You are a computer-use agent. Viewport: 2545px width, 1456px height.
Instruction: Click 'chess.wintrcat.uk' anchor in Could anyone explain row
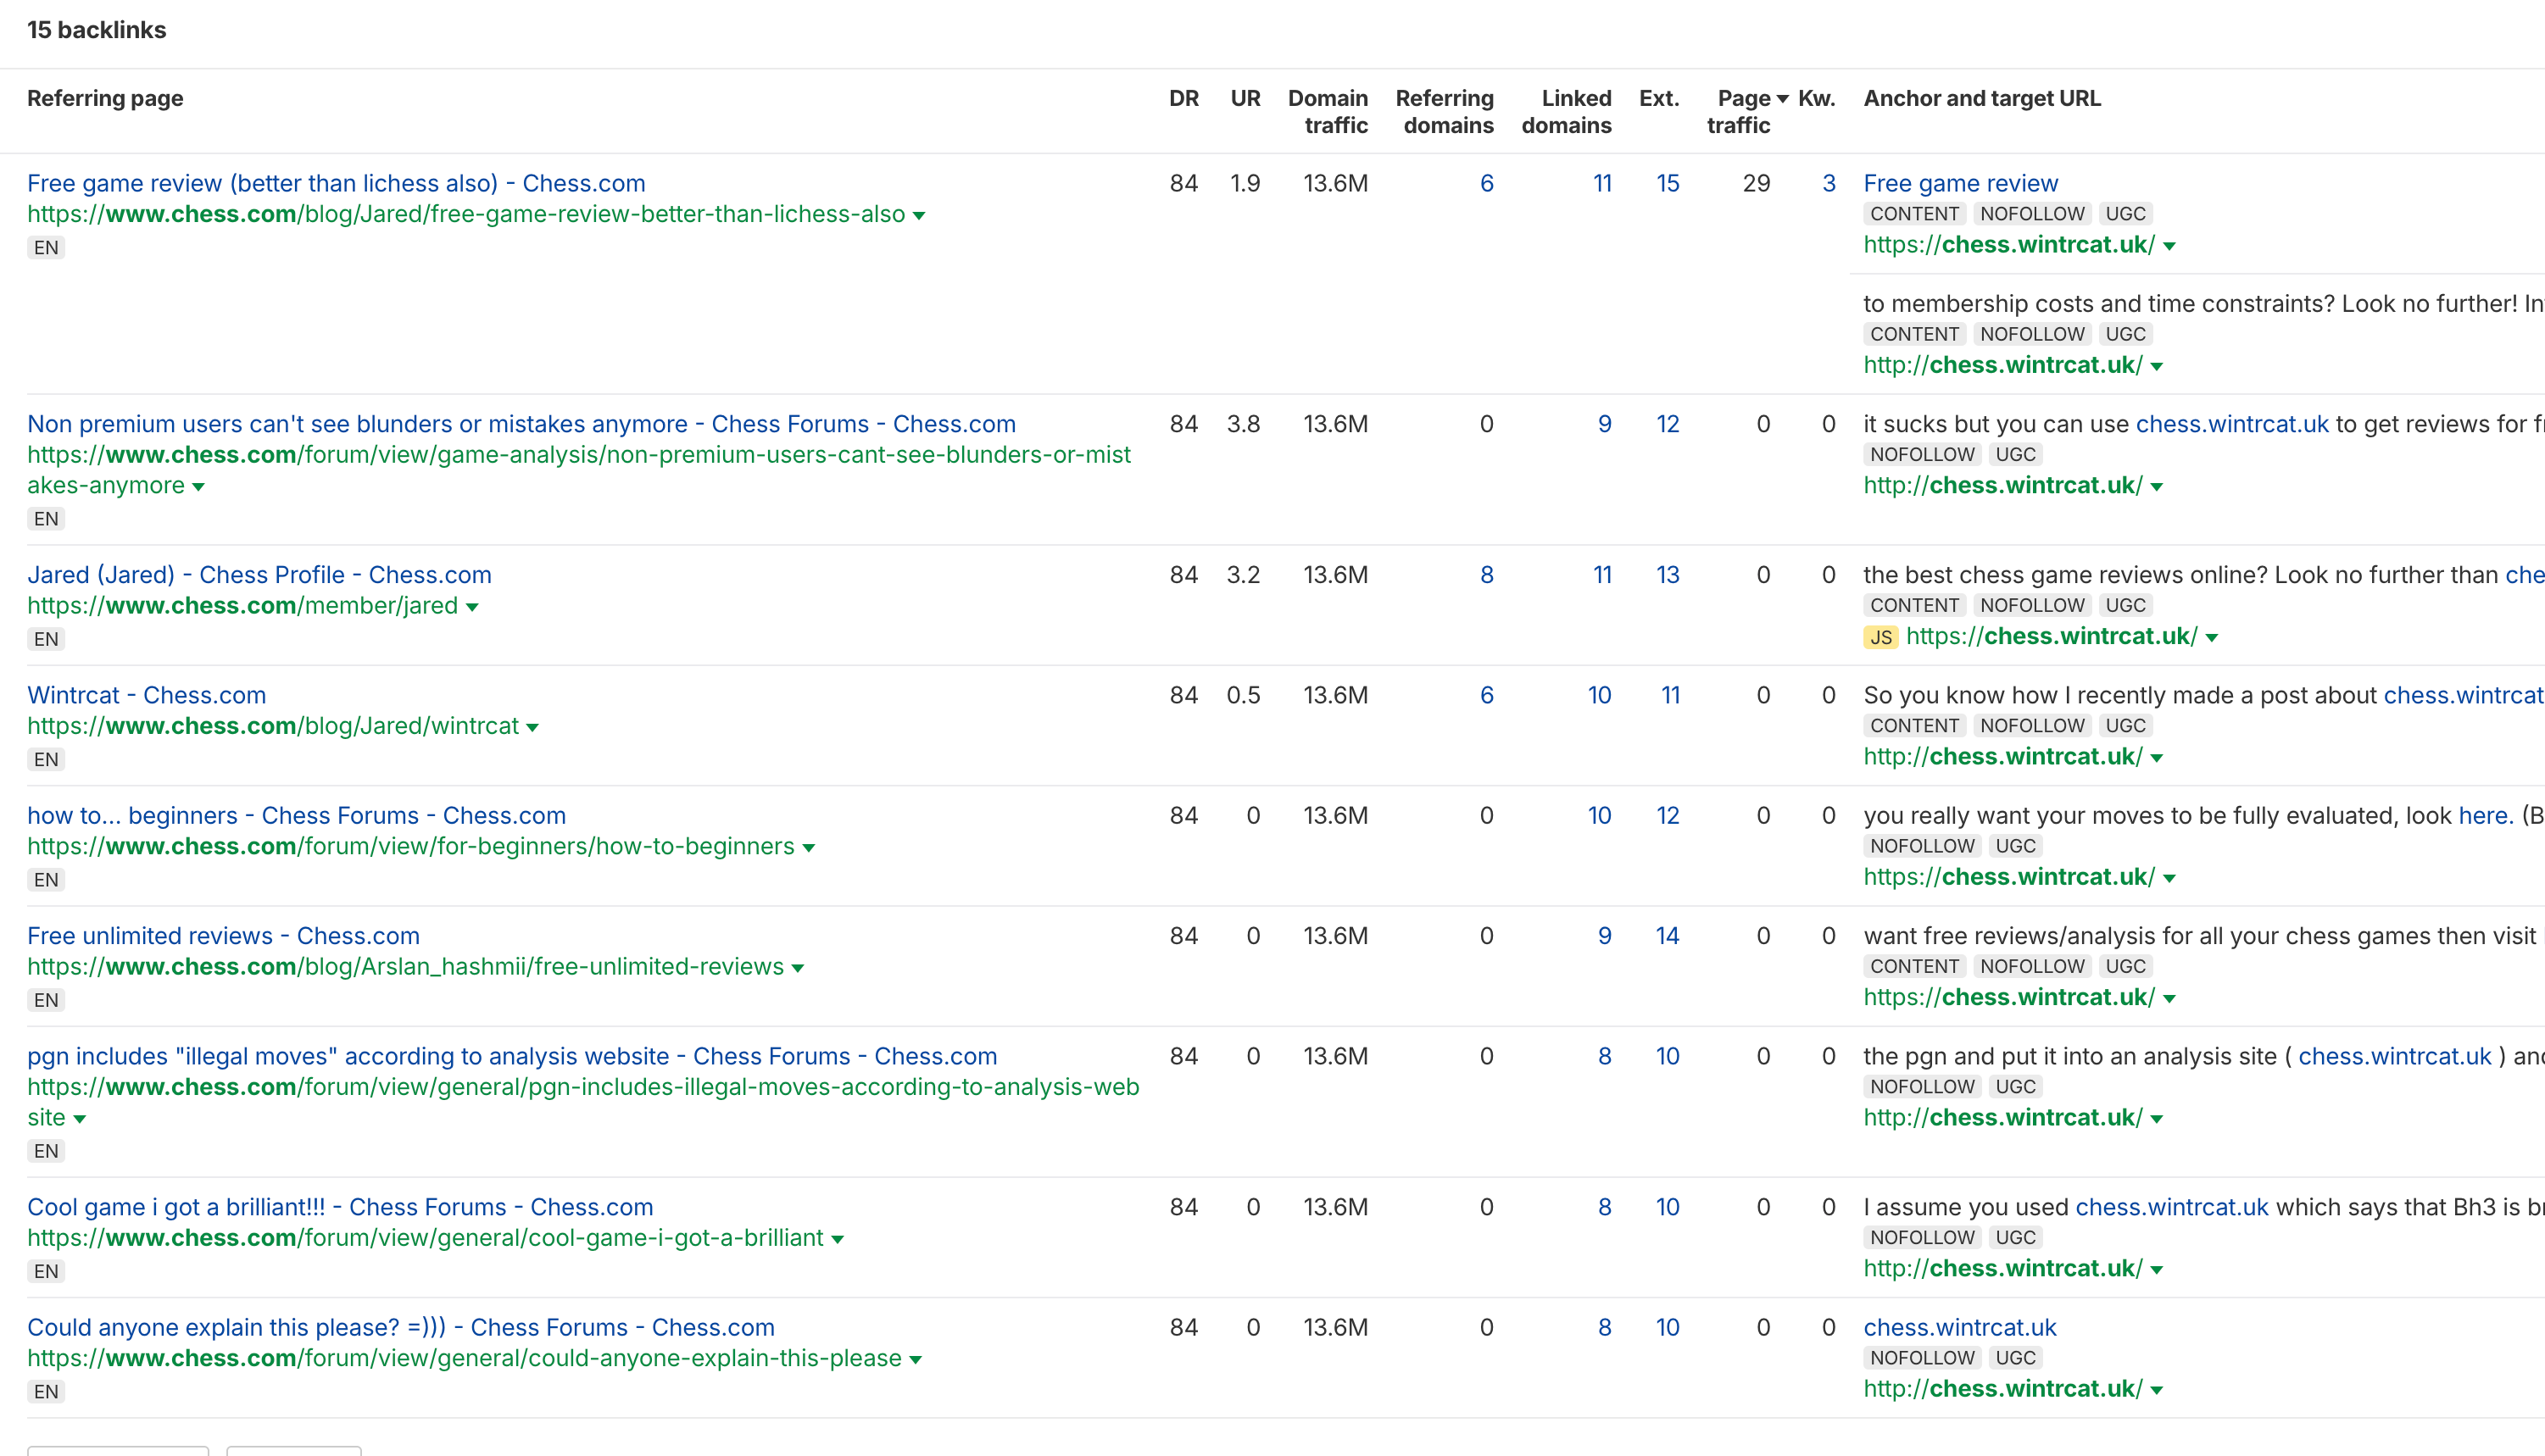click(1959, 1327)
